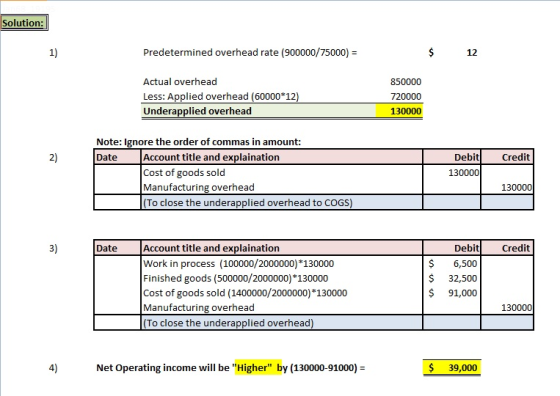Select the actual overhead value "850000"
Image resolution: width=560 pixels, height=396 pixels.
click(406, 82)
